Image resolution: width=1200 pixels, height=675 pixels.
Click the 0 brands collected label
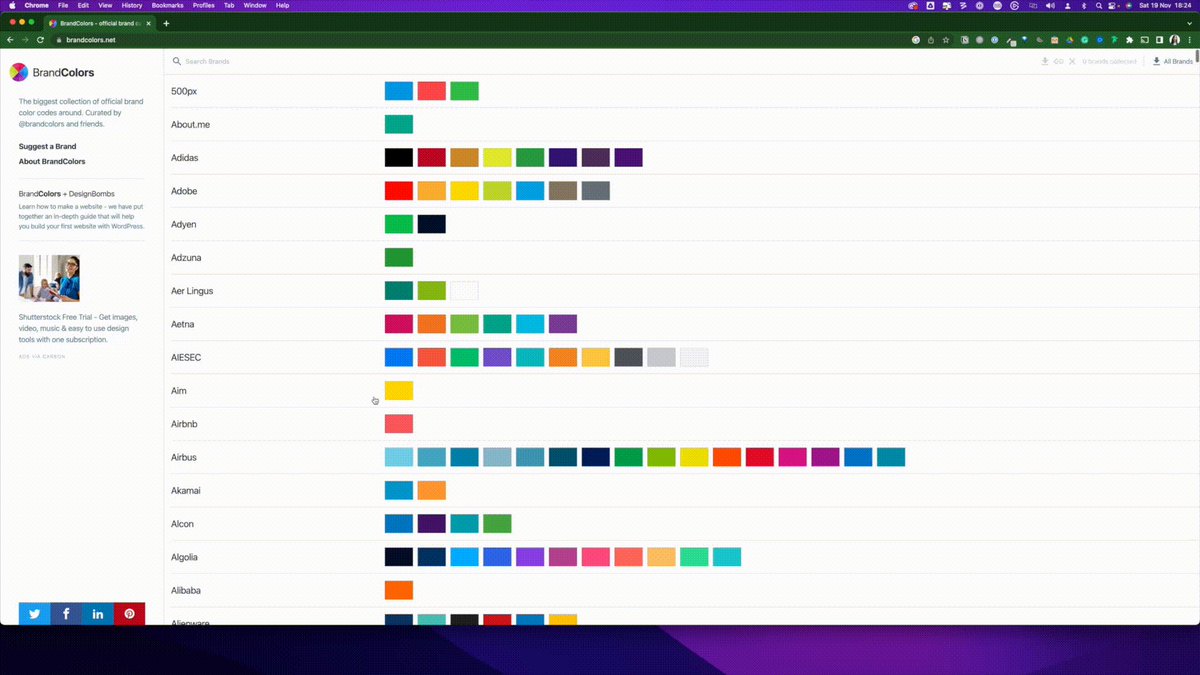coord(1109,61)
